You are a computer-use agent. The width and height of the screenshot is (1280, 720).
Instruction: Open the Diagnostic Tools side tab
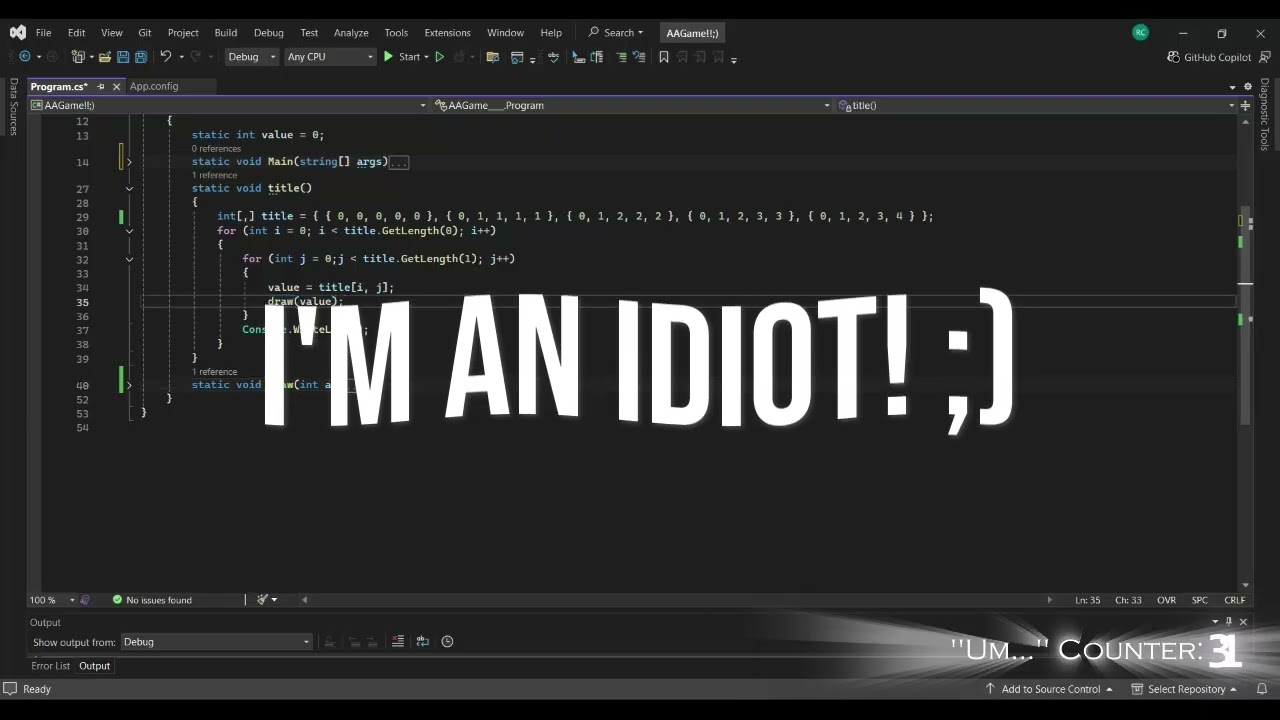pos(1265,114)
